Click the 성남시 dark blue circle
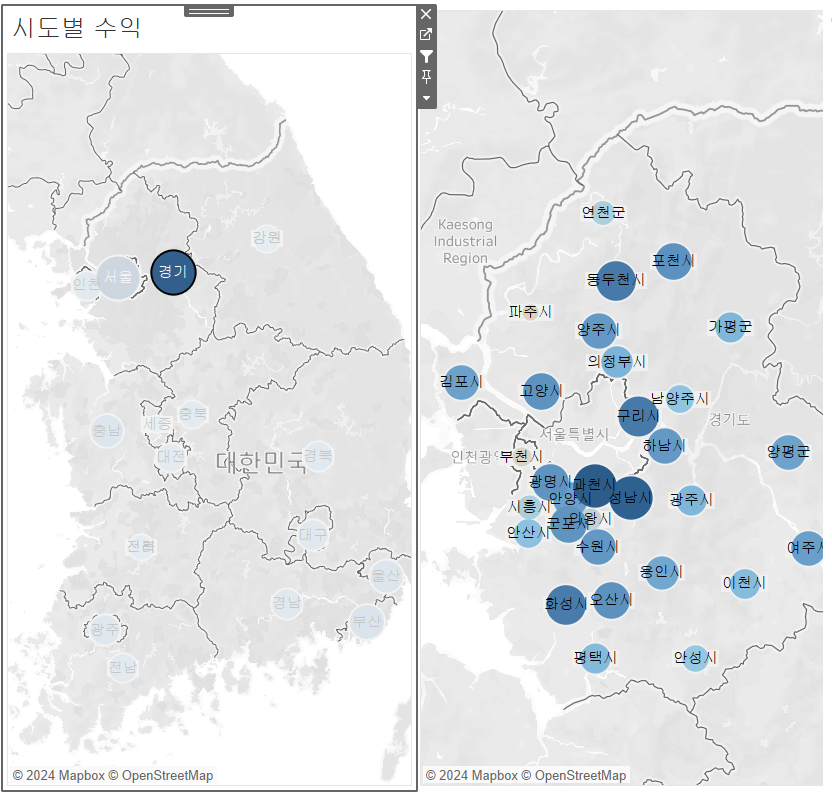This screenshot has height=792, width=832. [x=630, y=498]
